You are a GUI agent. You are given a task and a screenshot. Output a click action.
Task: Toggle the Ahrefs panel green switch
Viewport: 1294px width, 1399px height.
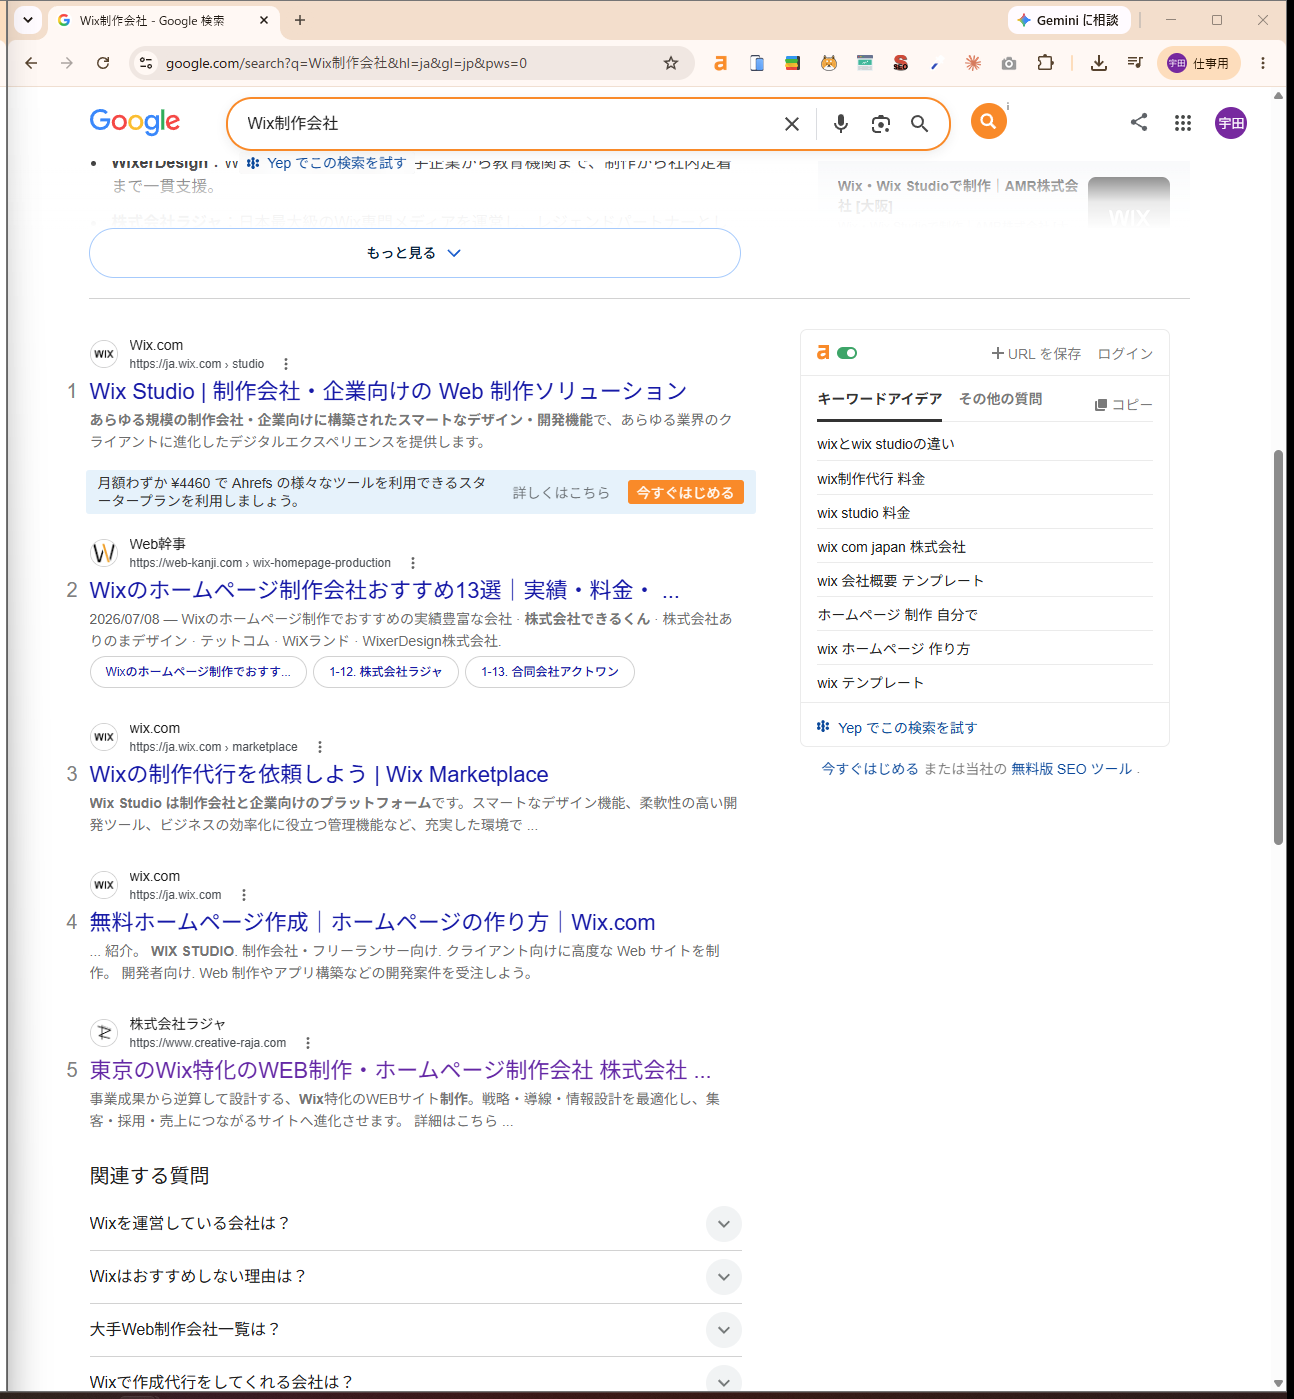[847, 353]
